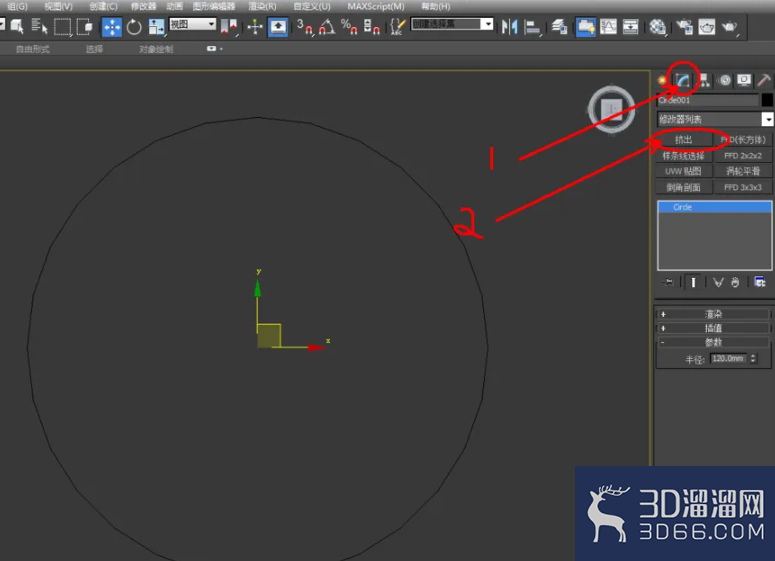Switch to Display command panel
The height and width of the screenshot is (561, 775).
point(744,80)
